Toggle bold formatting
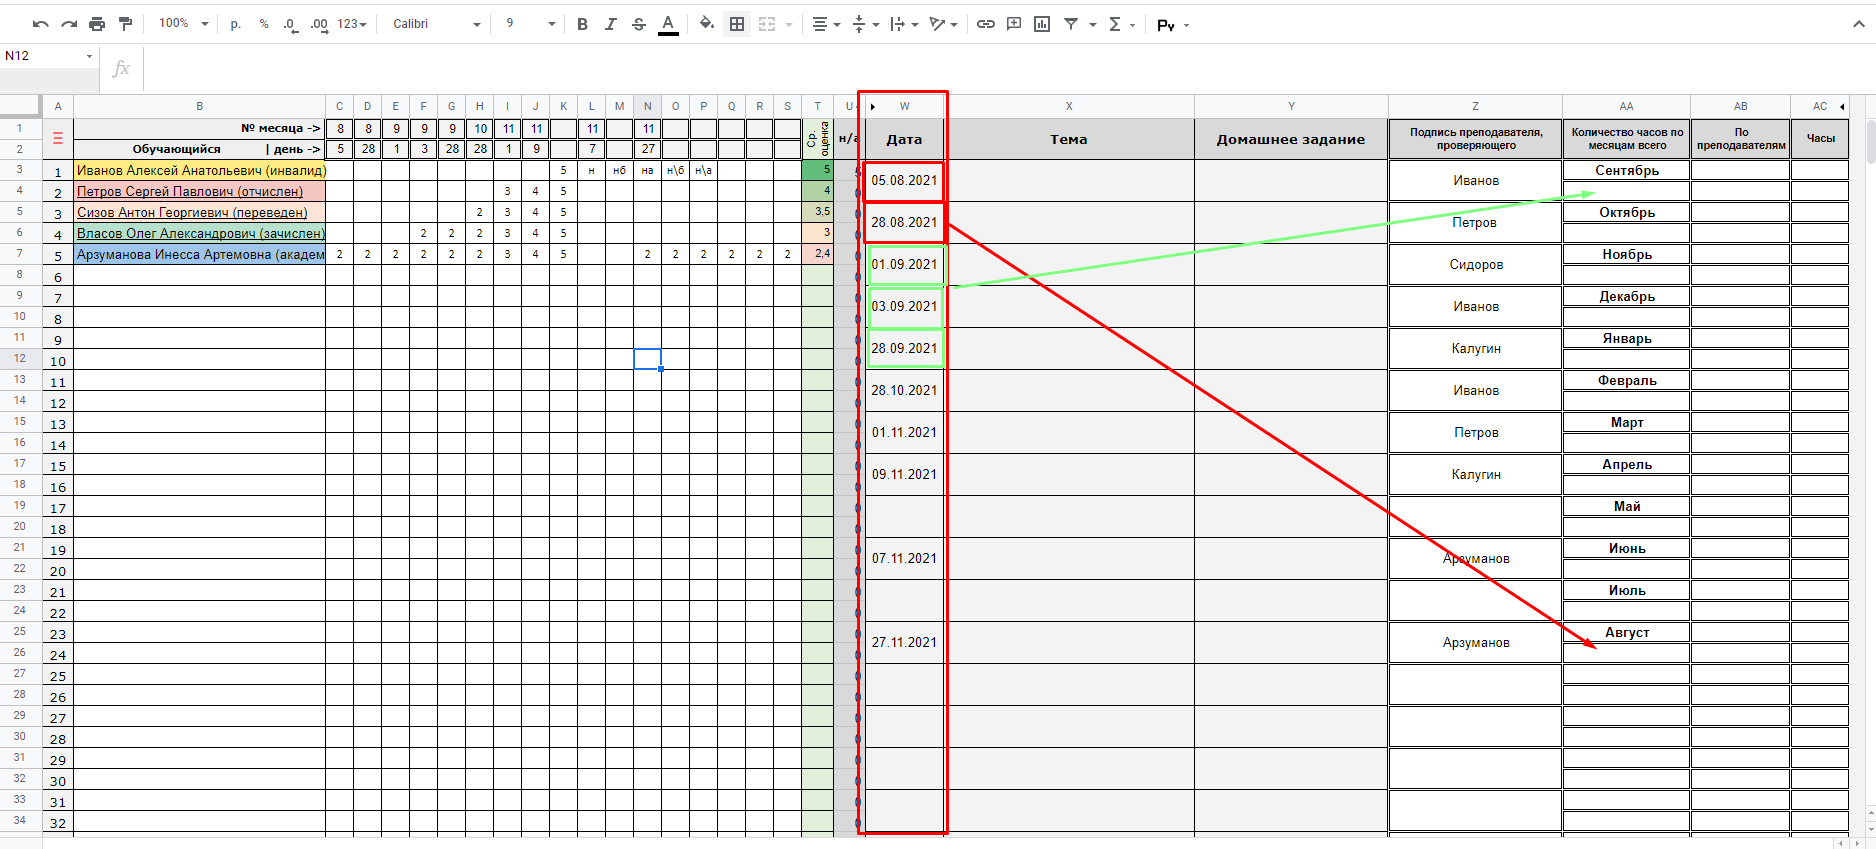1876x849 pixels. coord(582,24)
